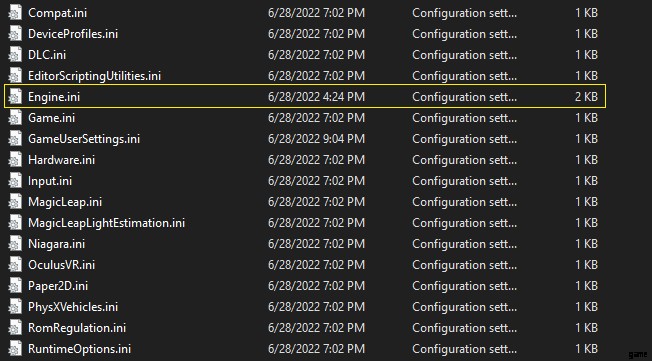Click the RuntimeOptions.ini file icon
The width and height of the screenshot is (652, 361).
coord(15,349)
